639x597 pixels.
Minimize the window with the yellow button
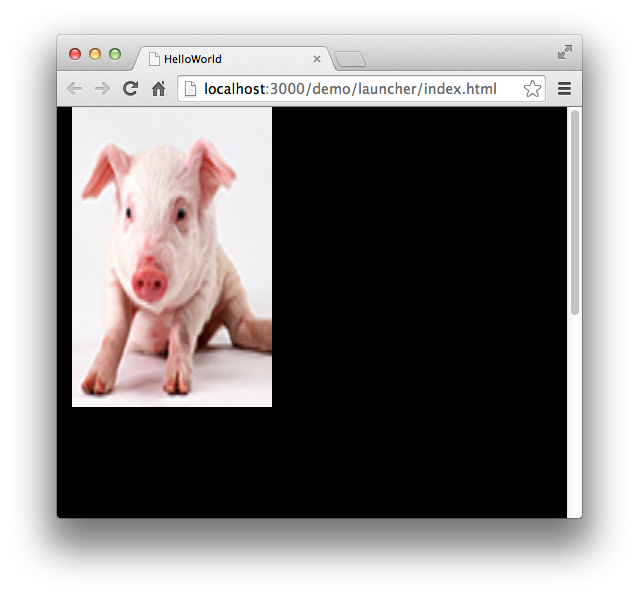coord(95,54)
